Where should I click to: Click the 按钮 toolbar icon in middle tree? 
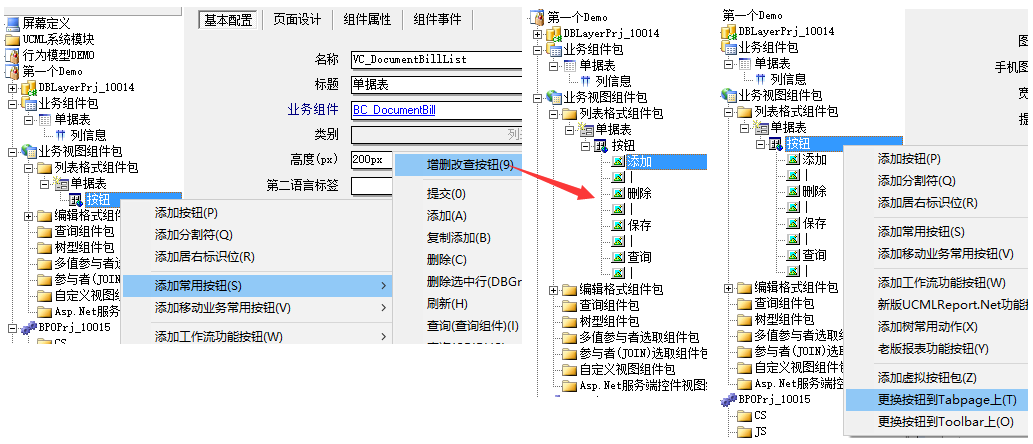click(601, 145)
